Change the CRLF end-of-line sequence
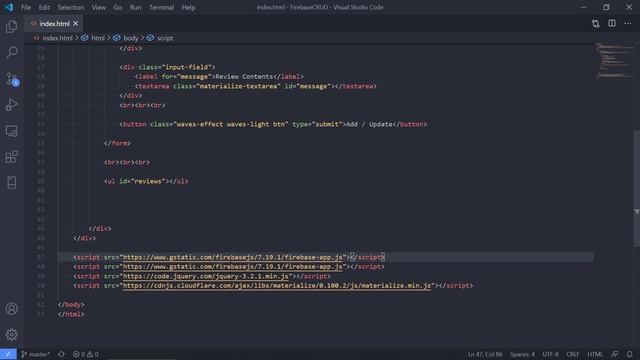 tap(572, 354)
